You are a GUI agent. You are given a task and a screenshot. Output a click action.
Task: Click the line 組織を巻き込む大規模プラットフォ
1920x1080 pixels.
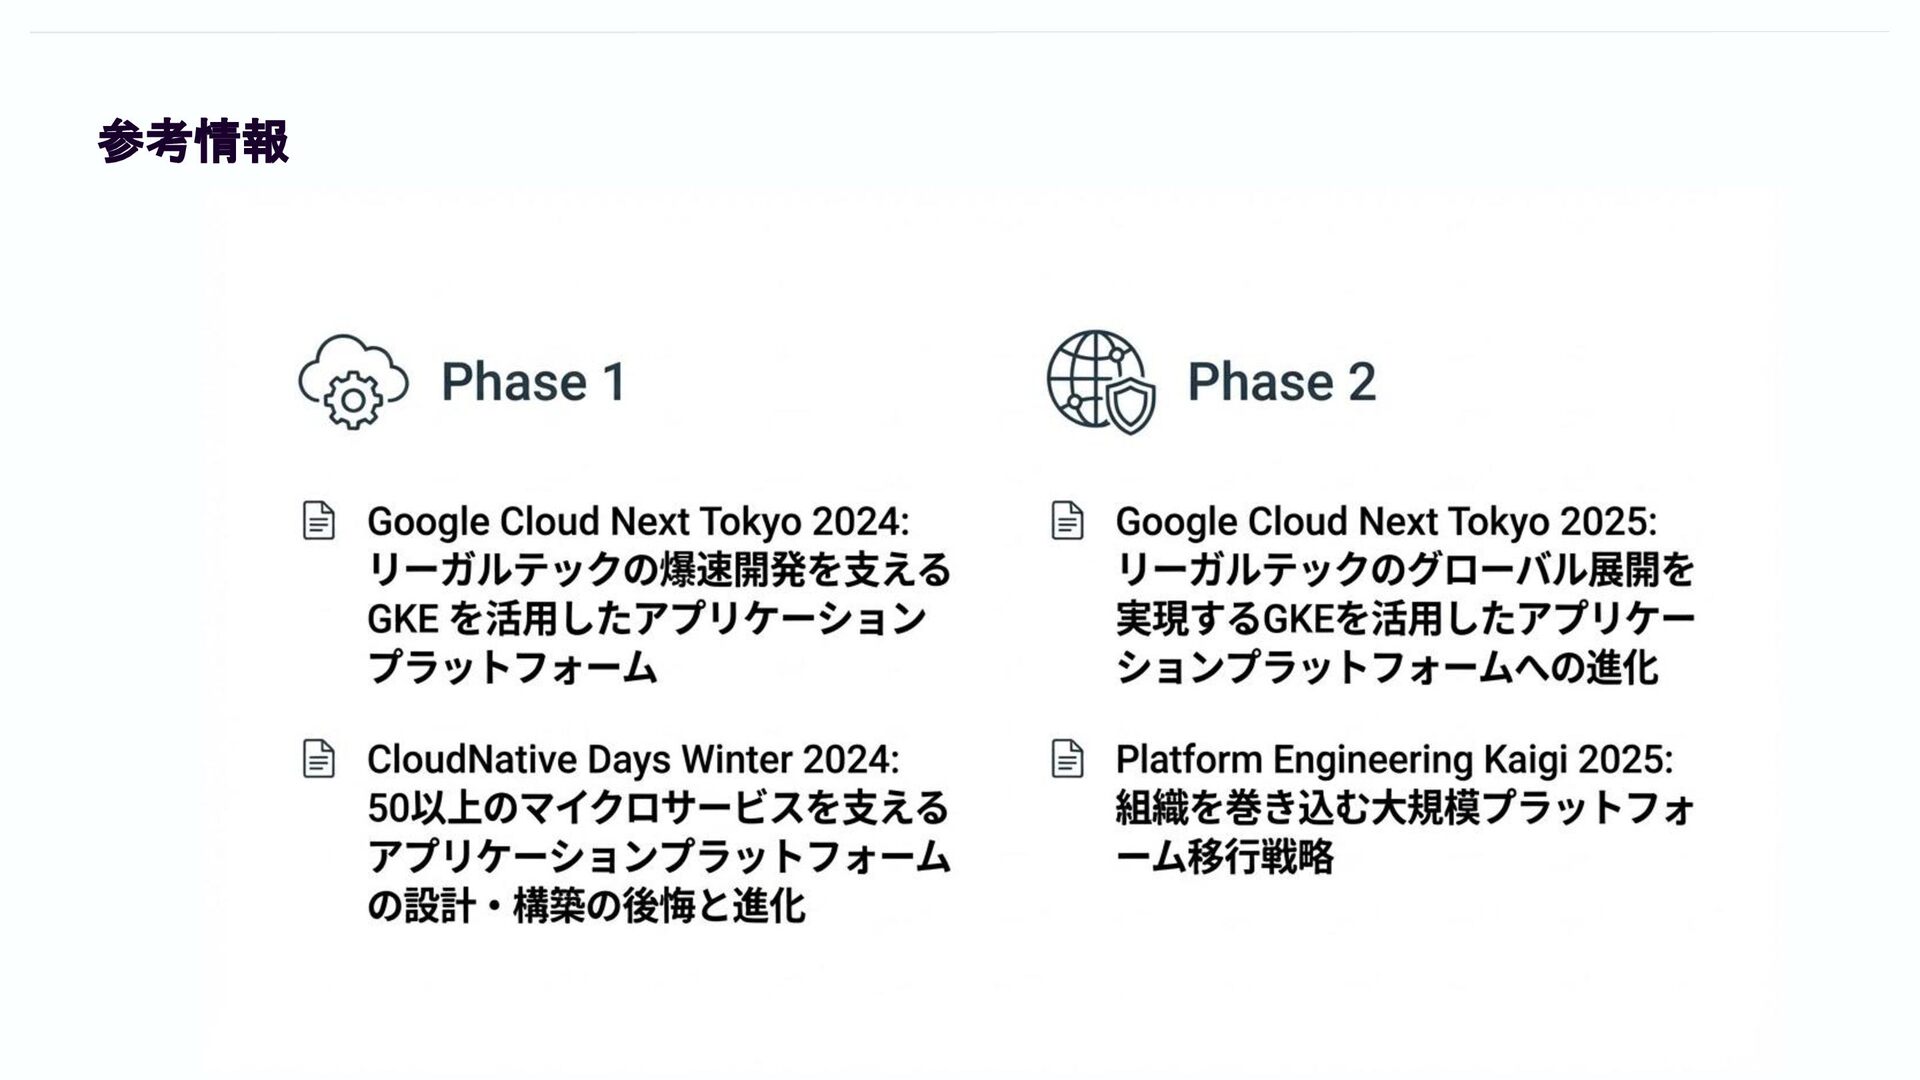pos(1405,808)
